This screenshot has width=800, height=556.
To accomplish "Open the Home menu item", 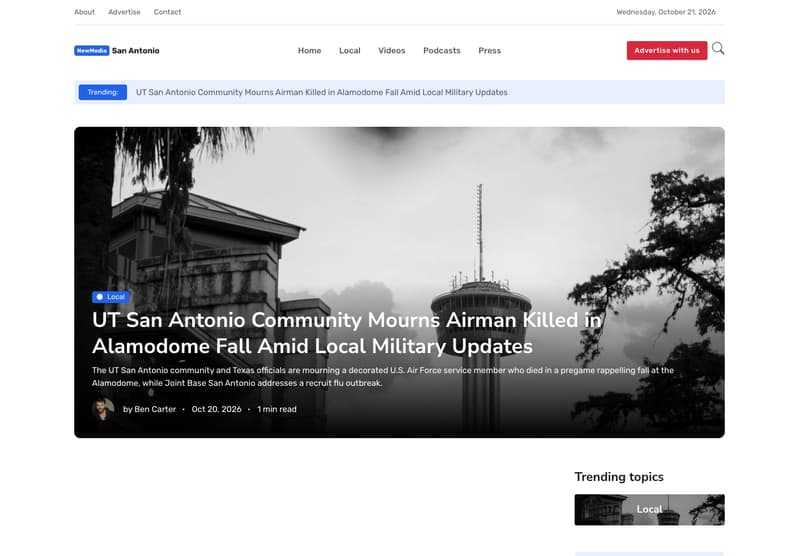I will pyautogui.click(x=310, y=50).
